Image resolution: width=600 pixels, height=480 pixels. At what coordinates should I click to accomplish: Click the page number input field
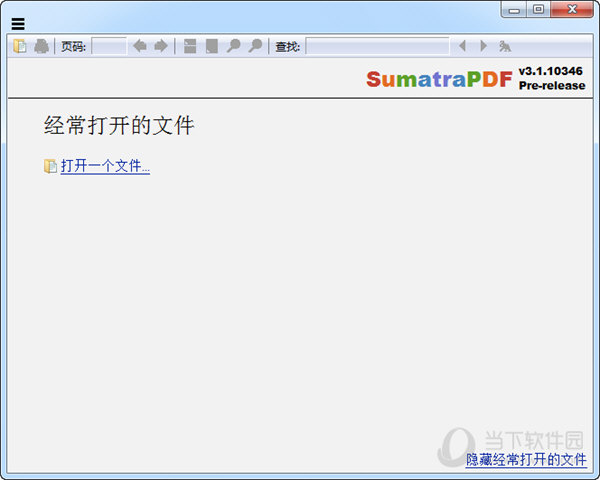(109, 46)
